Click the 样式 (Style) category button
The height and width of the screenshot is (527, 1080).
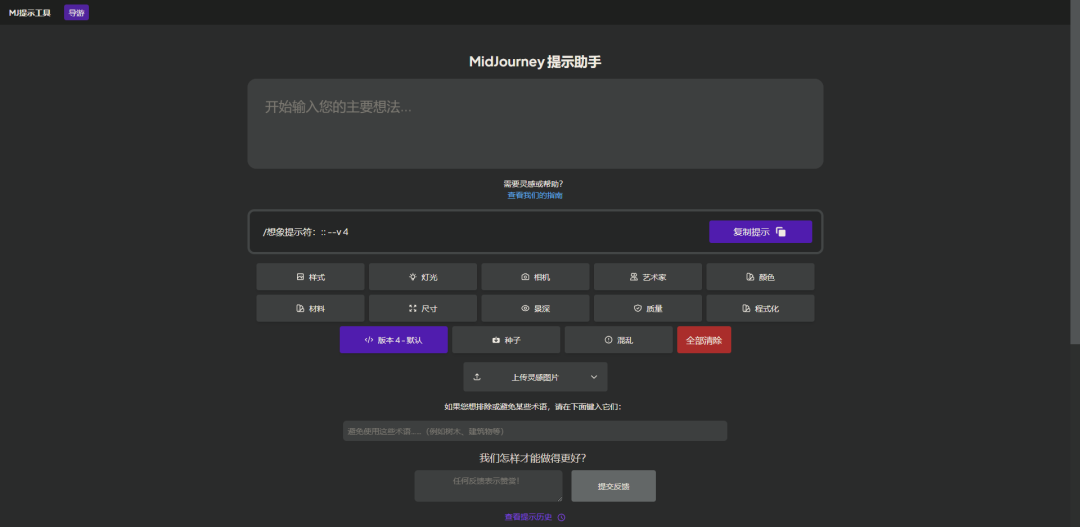pos(310,277)
